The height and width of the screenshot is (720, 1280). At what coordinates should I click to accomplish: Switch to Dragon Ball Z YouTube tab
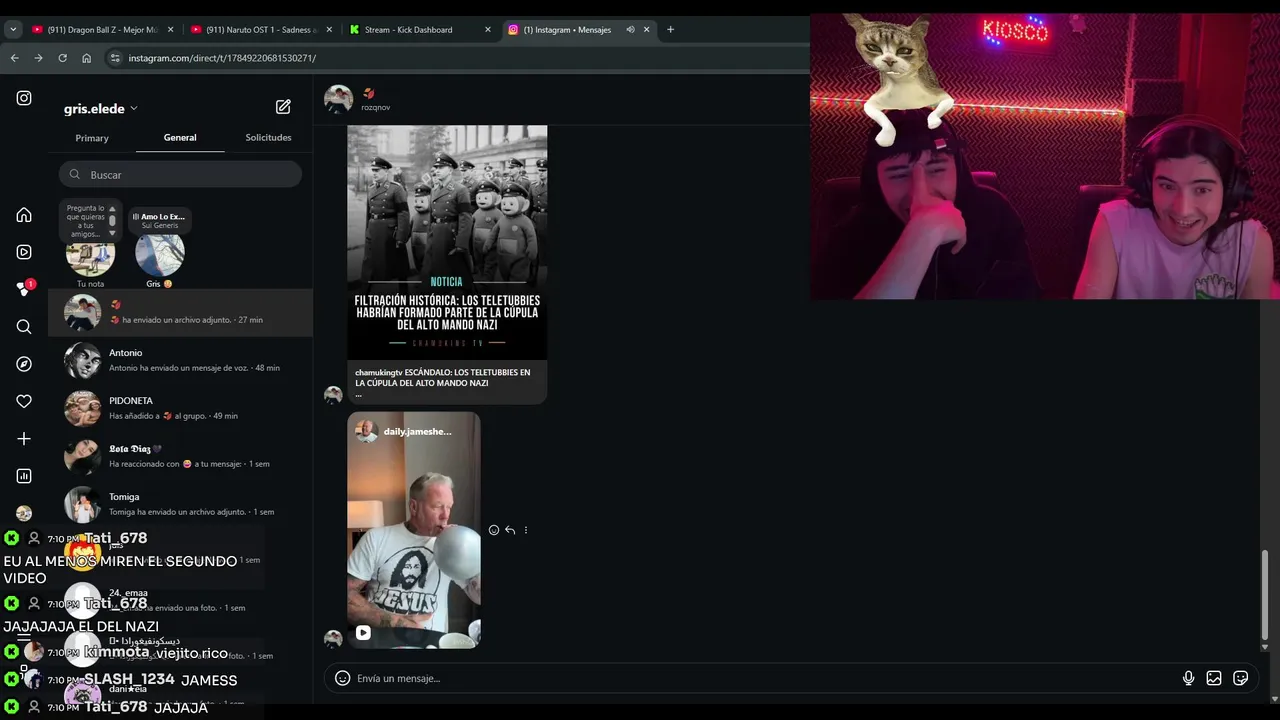[x=102, y=29]
